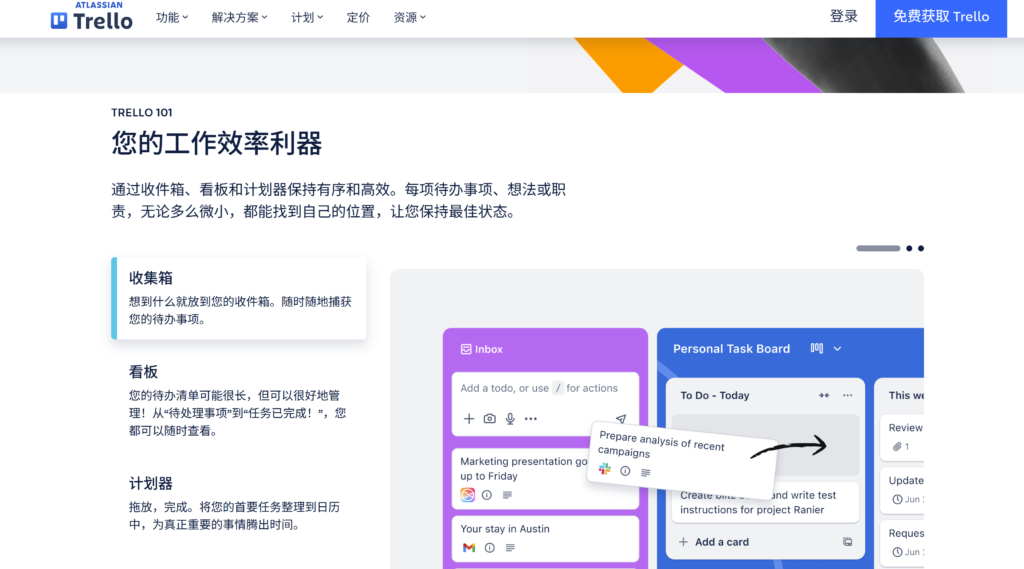The width and height of the screenshot is (1024, 569).
Task: Click the TRELLO 101 label text
Action: pyautogui.click(x=142, y=112)
